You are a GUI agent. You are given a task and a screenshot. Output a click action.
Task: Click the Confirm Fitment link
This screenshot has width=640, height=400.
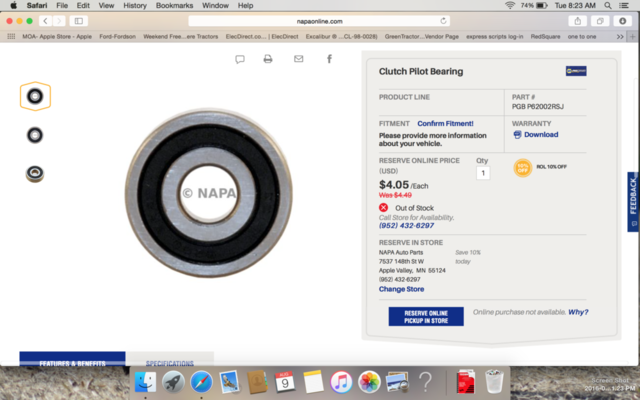[x=446, y=123]
